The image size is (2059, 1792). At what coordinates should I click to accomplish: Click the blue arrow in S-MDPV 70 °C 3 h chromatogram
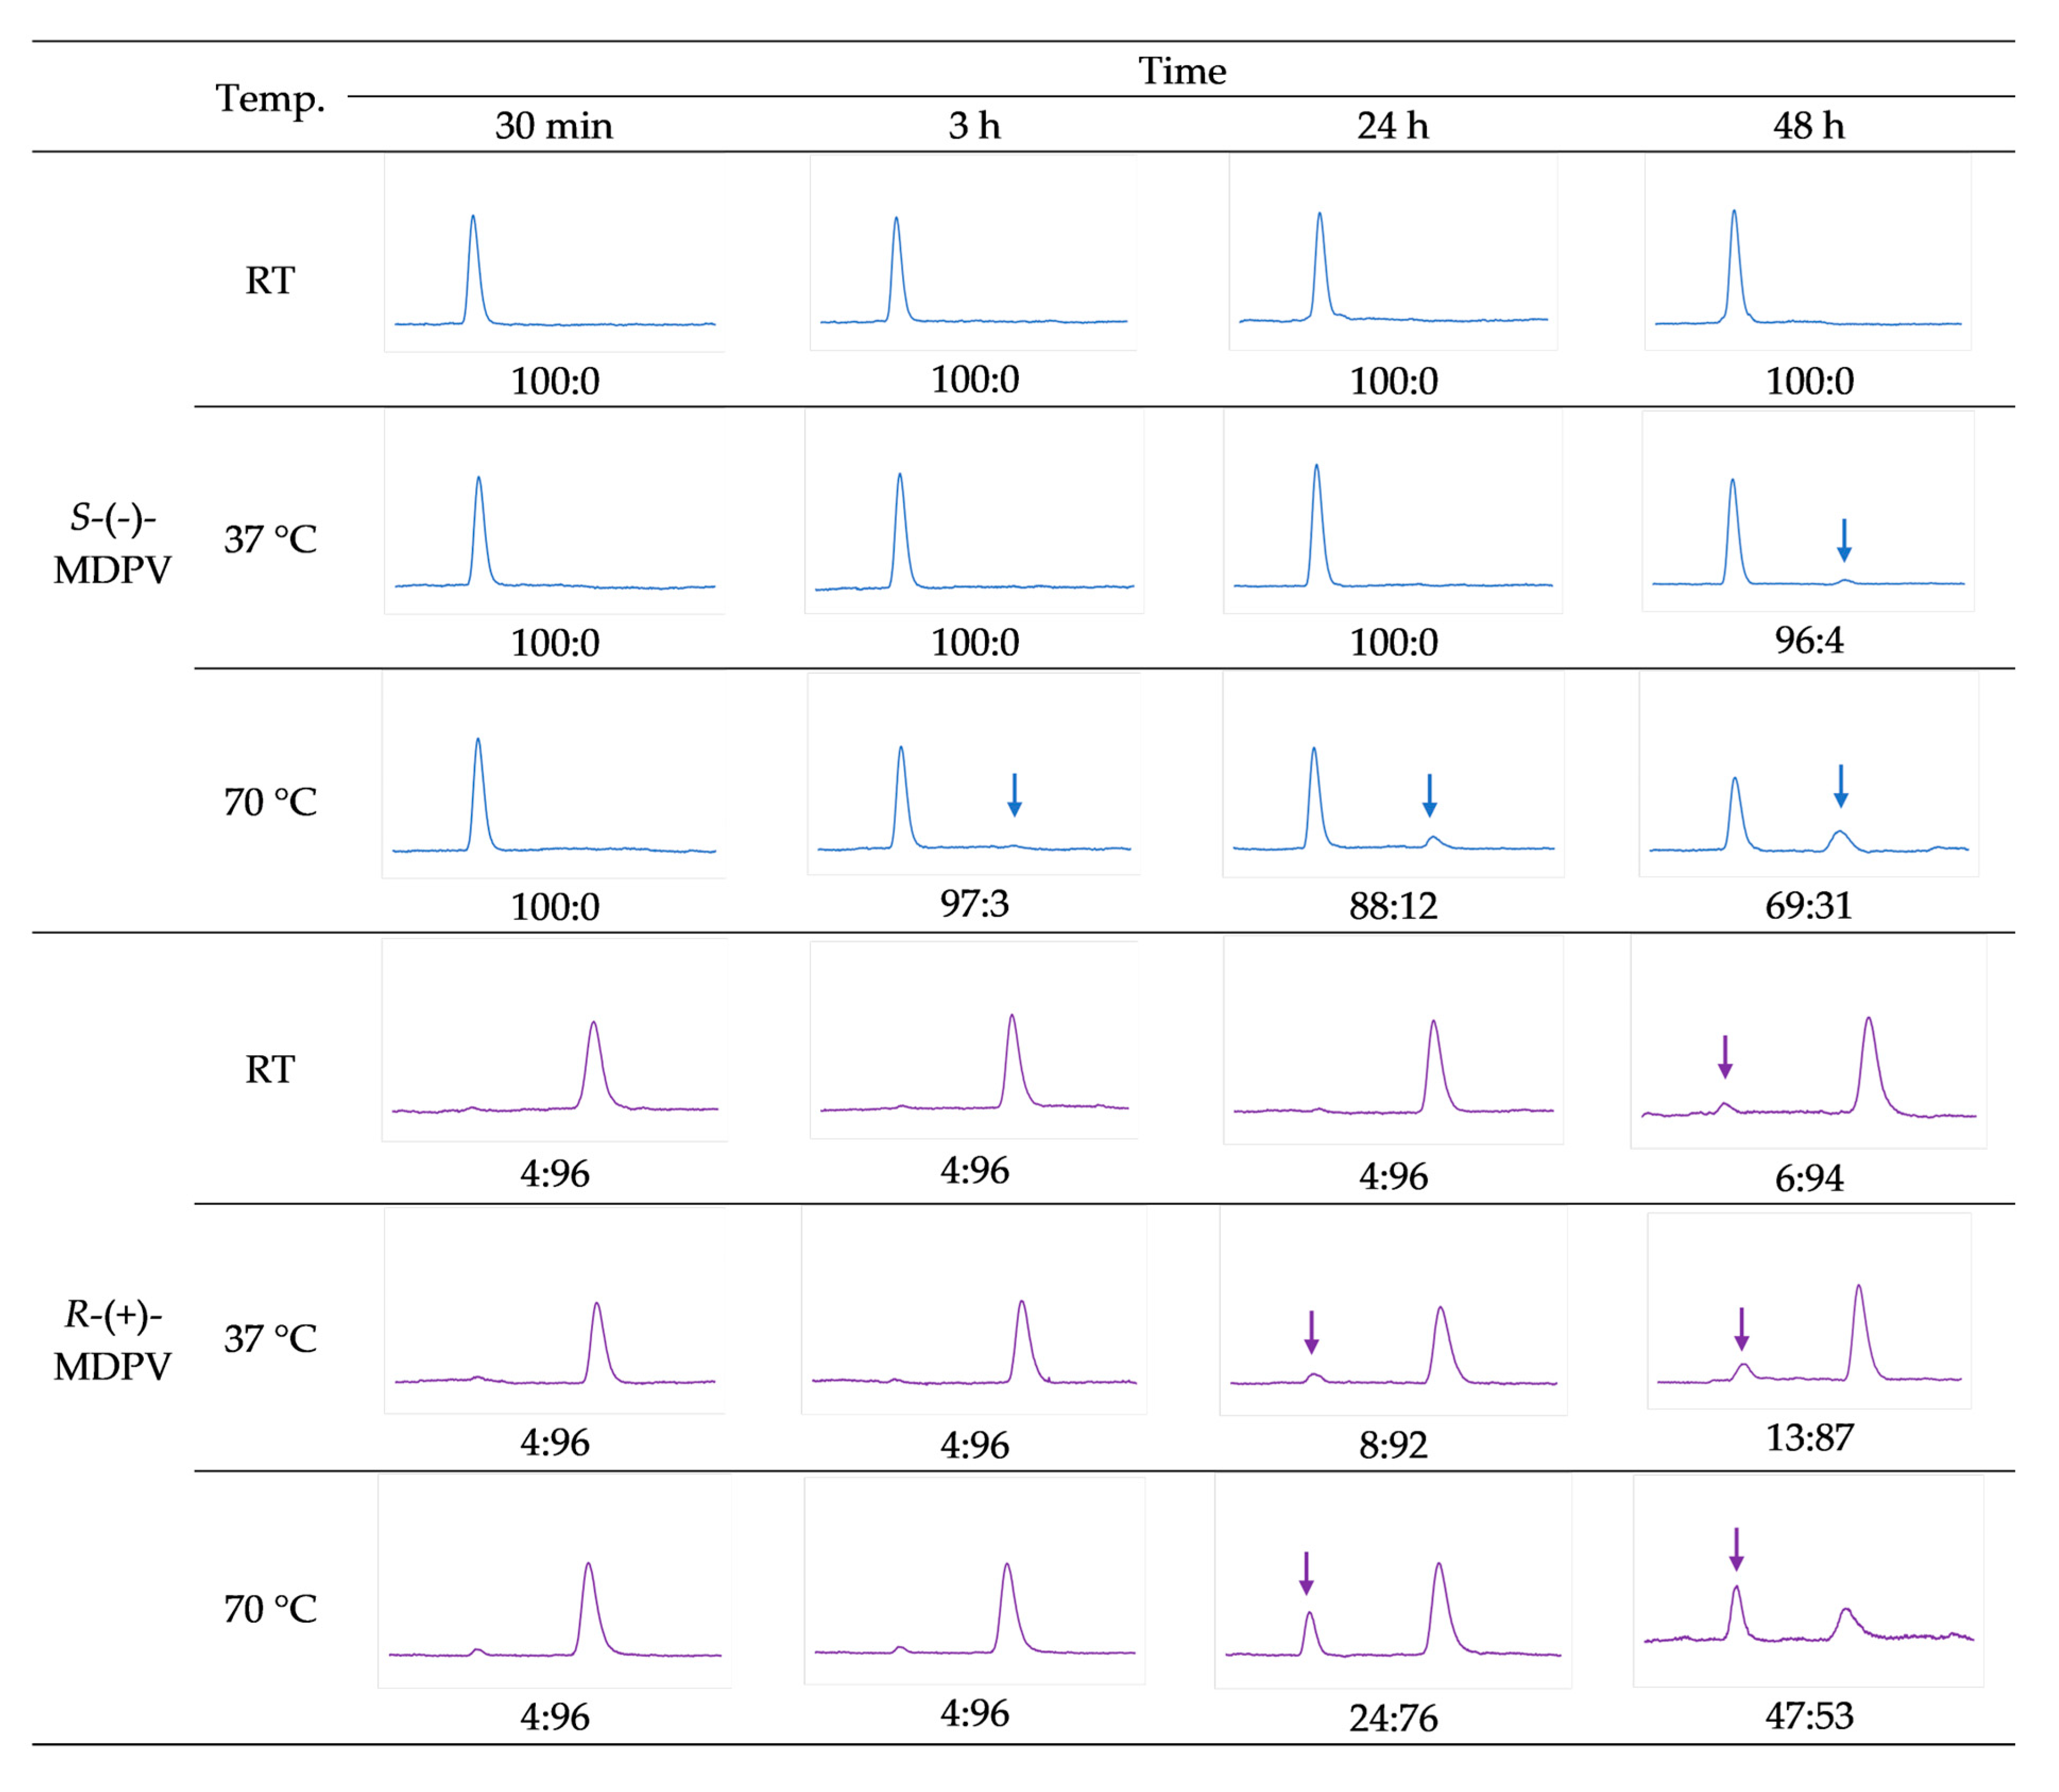(x=1014, y=795)
